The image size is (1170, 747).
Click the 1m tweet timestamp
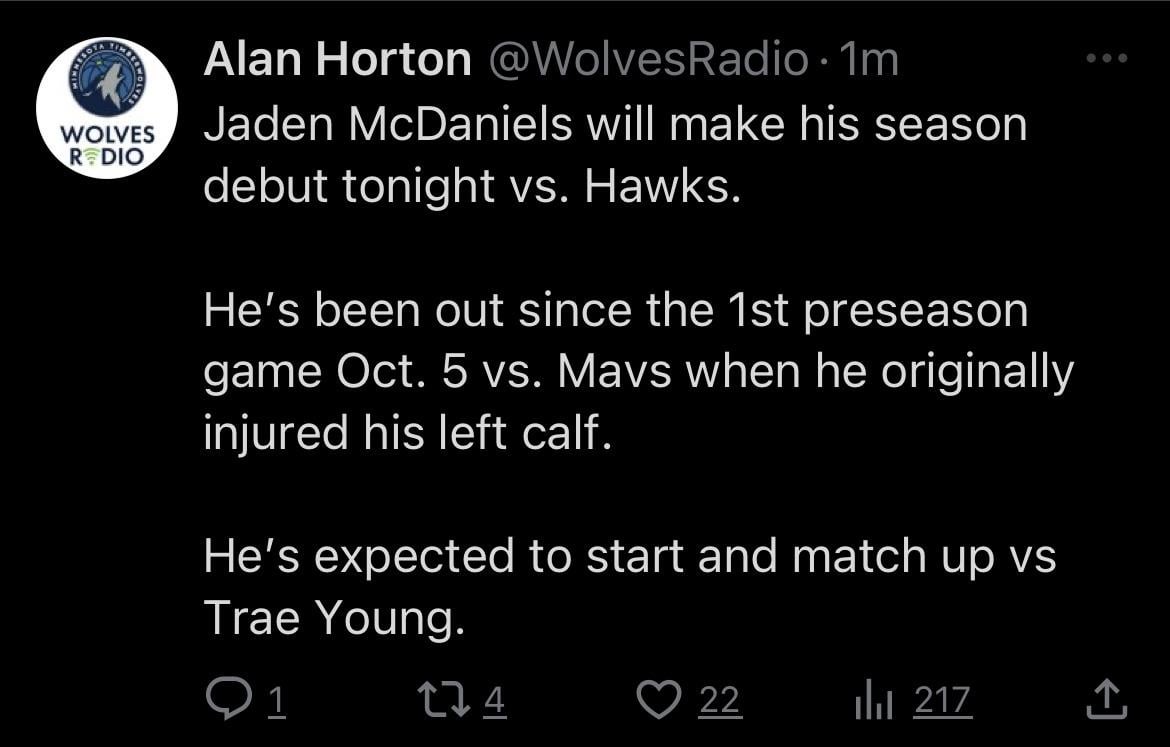point(870,61)
